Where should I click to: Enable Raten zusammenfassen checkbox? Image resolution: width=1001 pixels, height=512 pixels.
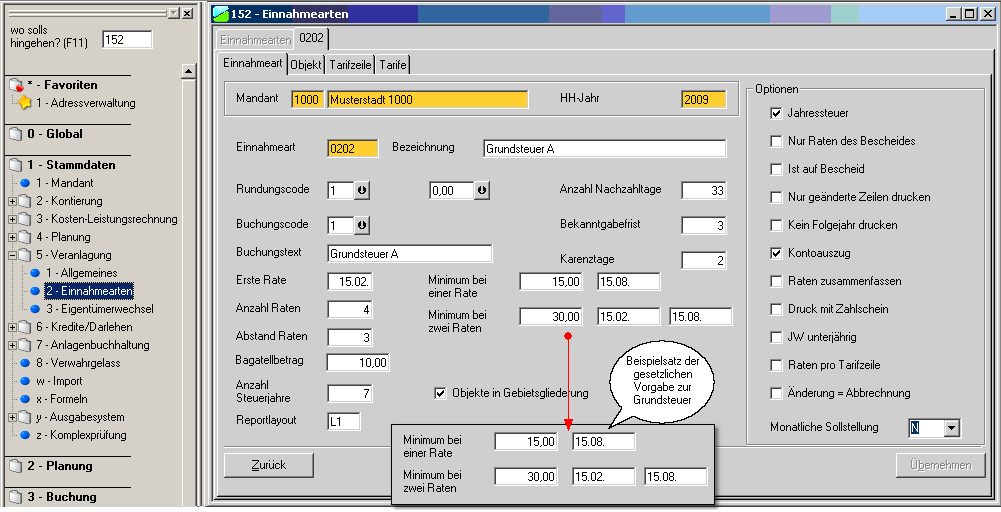tap(776, 281)
